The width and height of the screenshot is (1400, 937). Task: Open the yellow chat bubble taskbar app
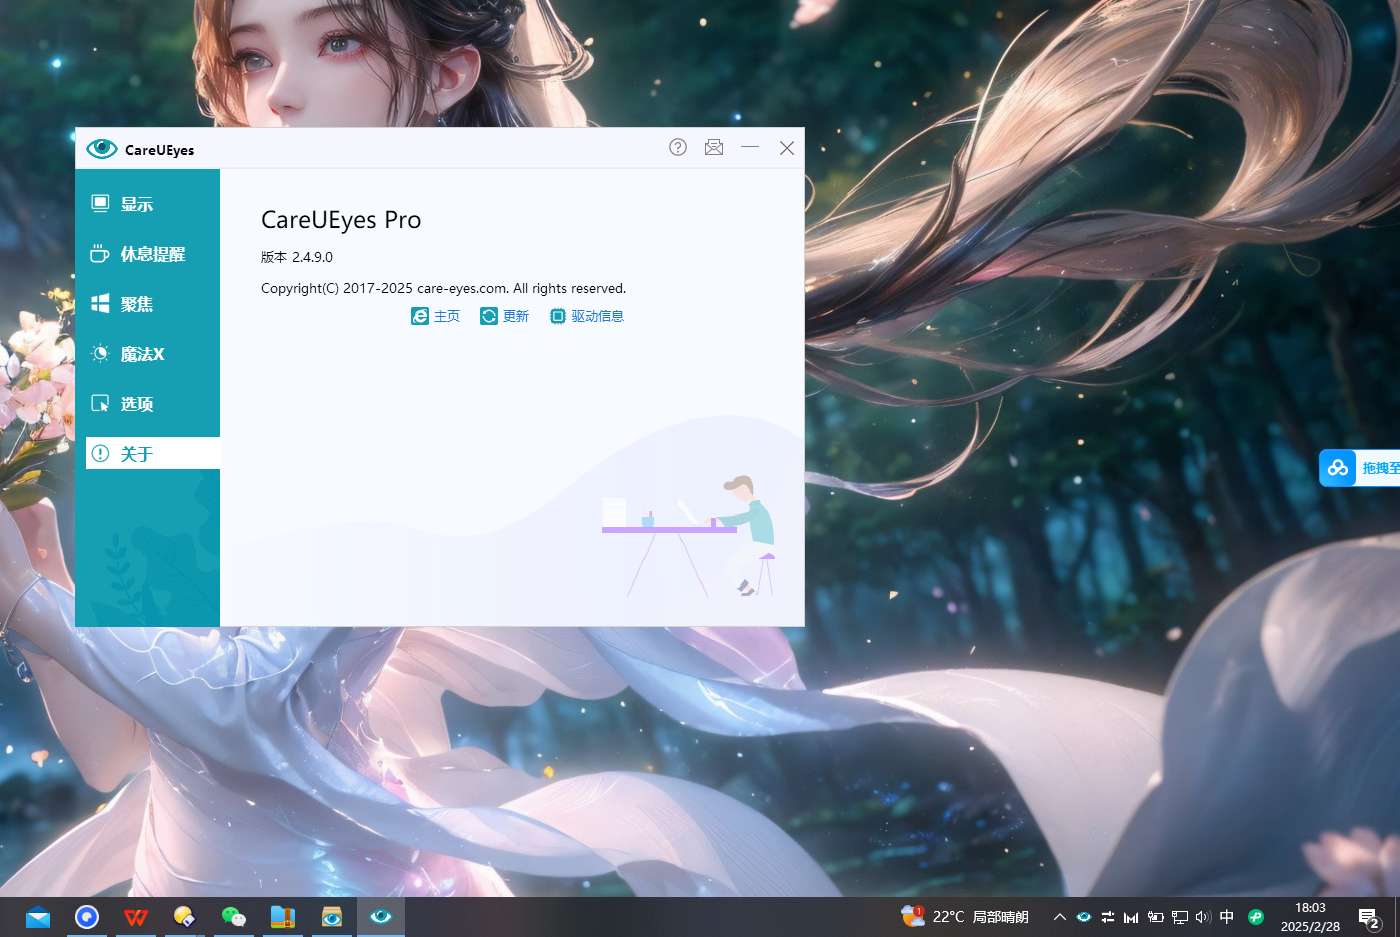(184, 917)
